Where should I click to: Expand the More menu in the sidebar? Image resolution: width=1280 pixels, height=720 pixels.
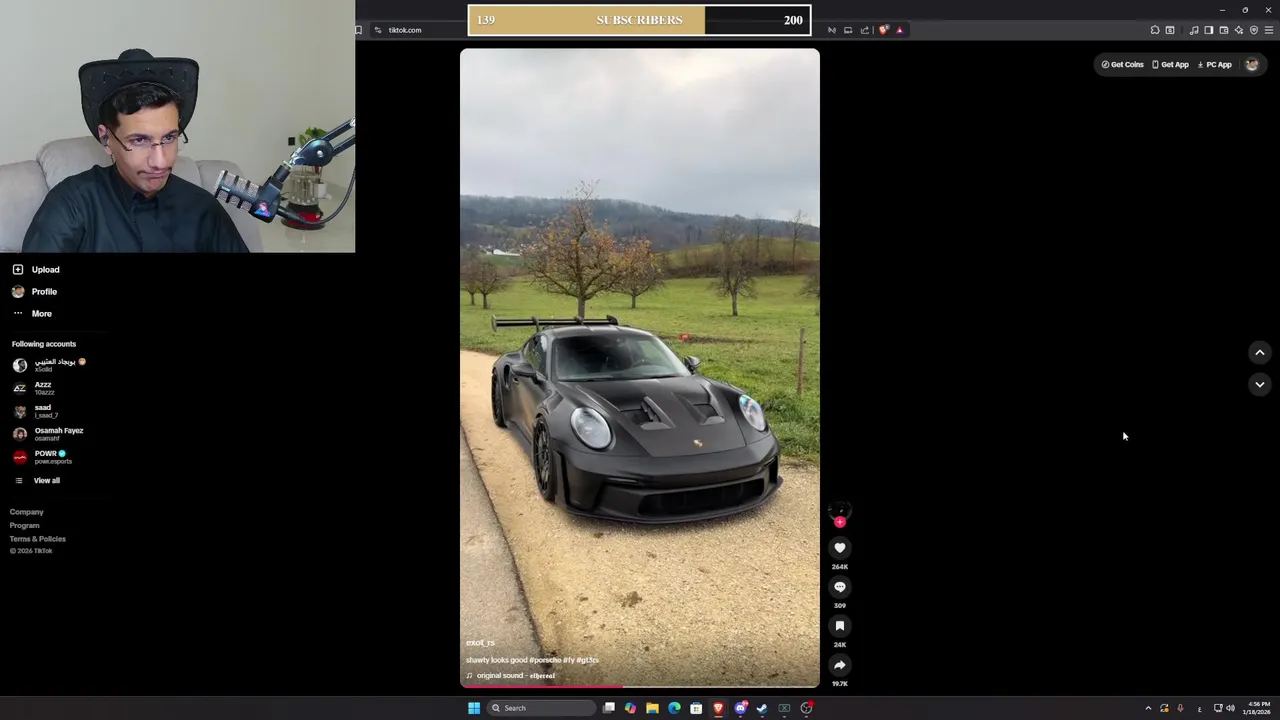32,314
